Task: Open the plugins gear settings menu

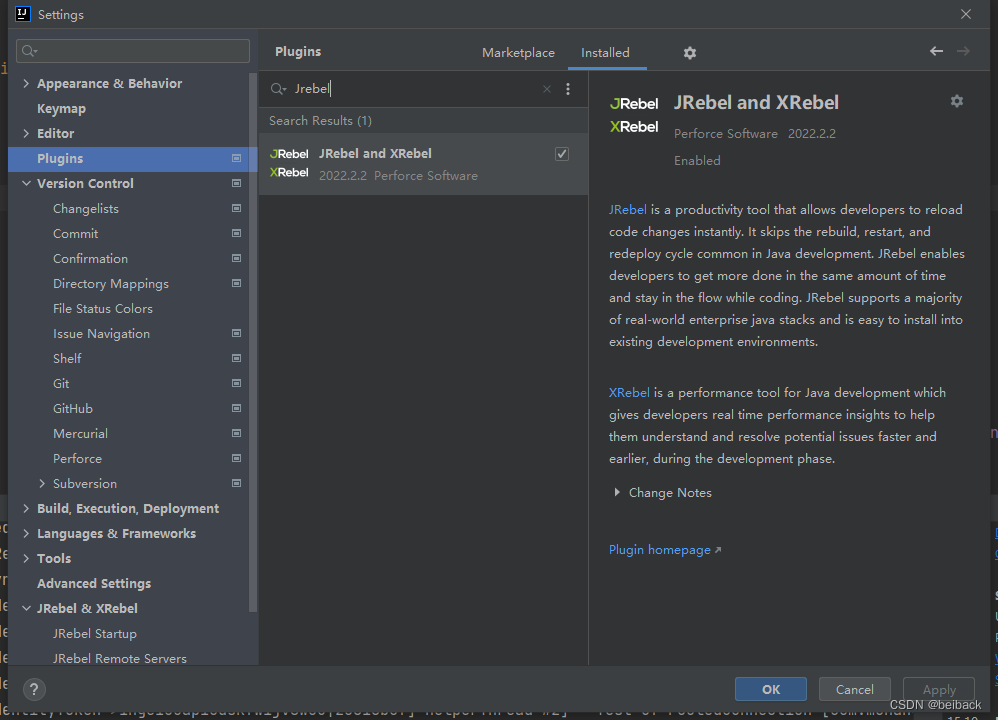Action: coord(689,53)
